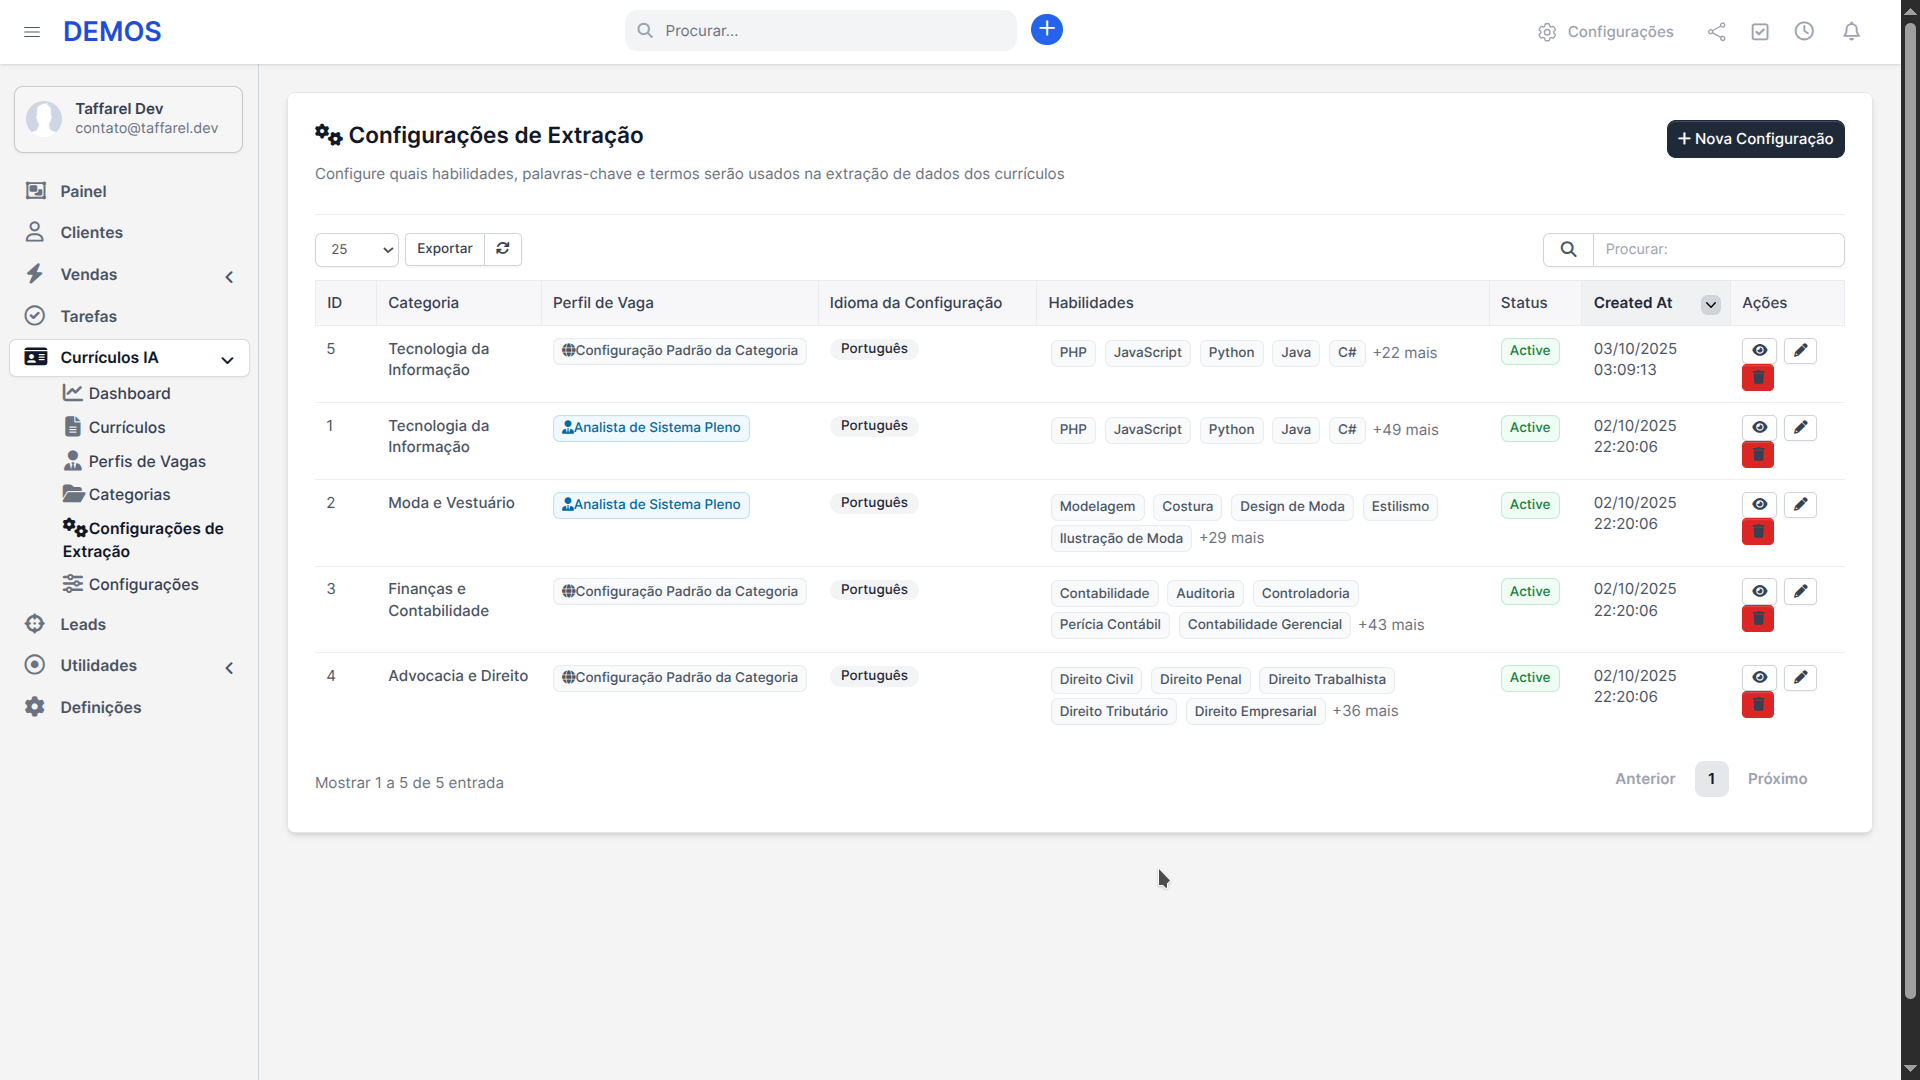View details of configuration ID 5 with eye icon
The width and height of the screenshot is (1920, 1080).
[x=1758, y=350]
